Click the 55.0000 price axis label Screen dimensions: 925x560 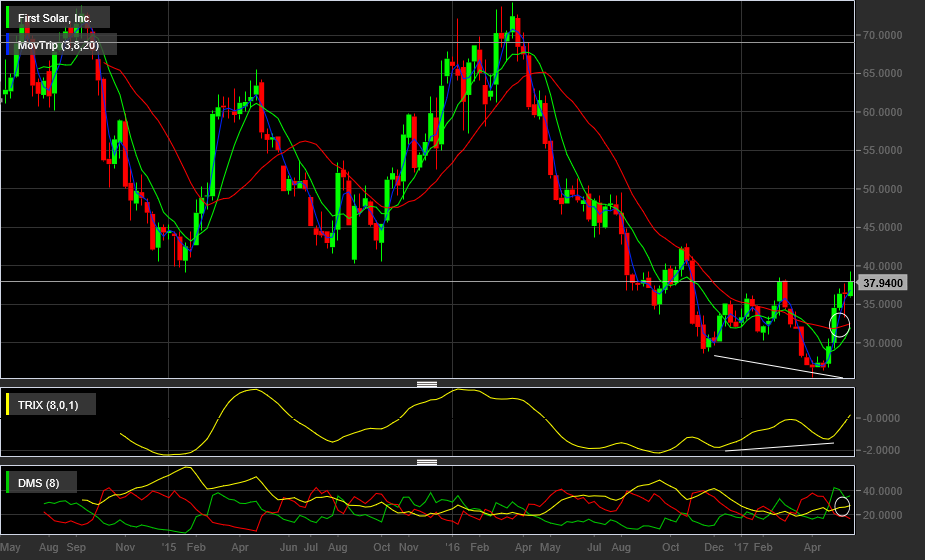coord(883,150)
